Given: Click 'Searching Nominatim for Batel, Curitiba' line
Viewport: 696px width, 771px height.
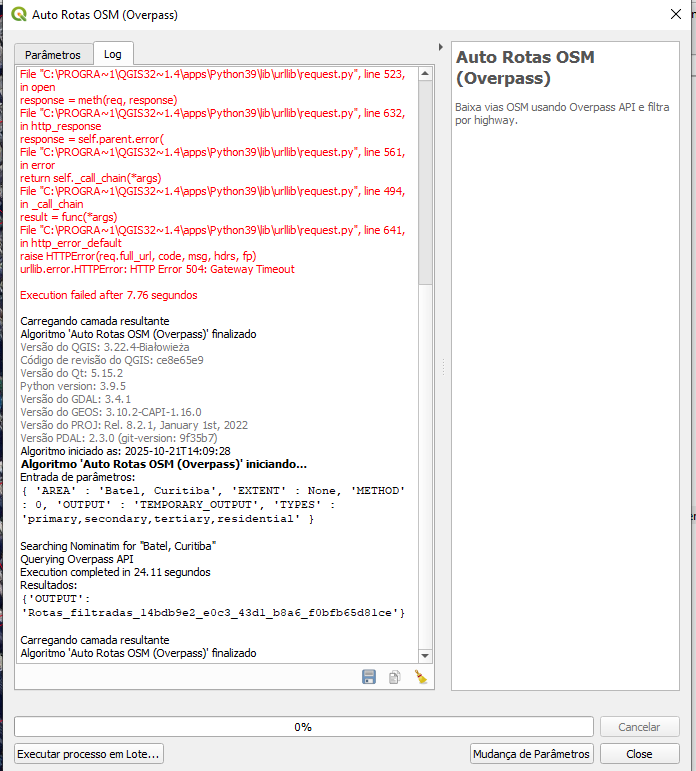Looking at the screenshot, I should pos(118,546).
